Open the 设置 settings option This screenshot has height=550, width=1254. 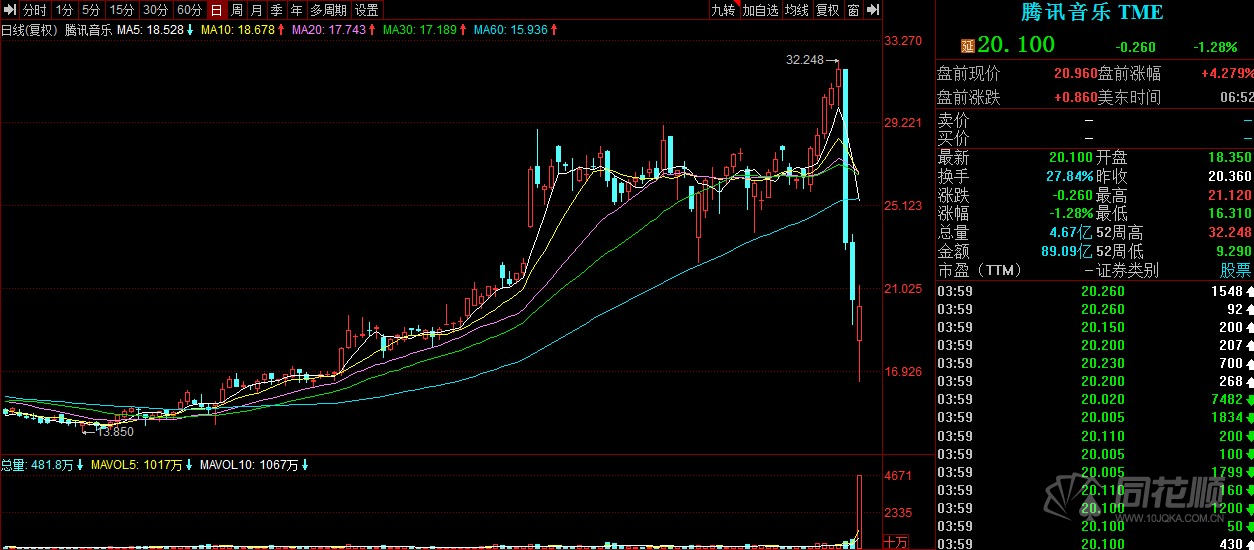[x=367, y=10]
